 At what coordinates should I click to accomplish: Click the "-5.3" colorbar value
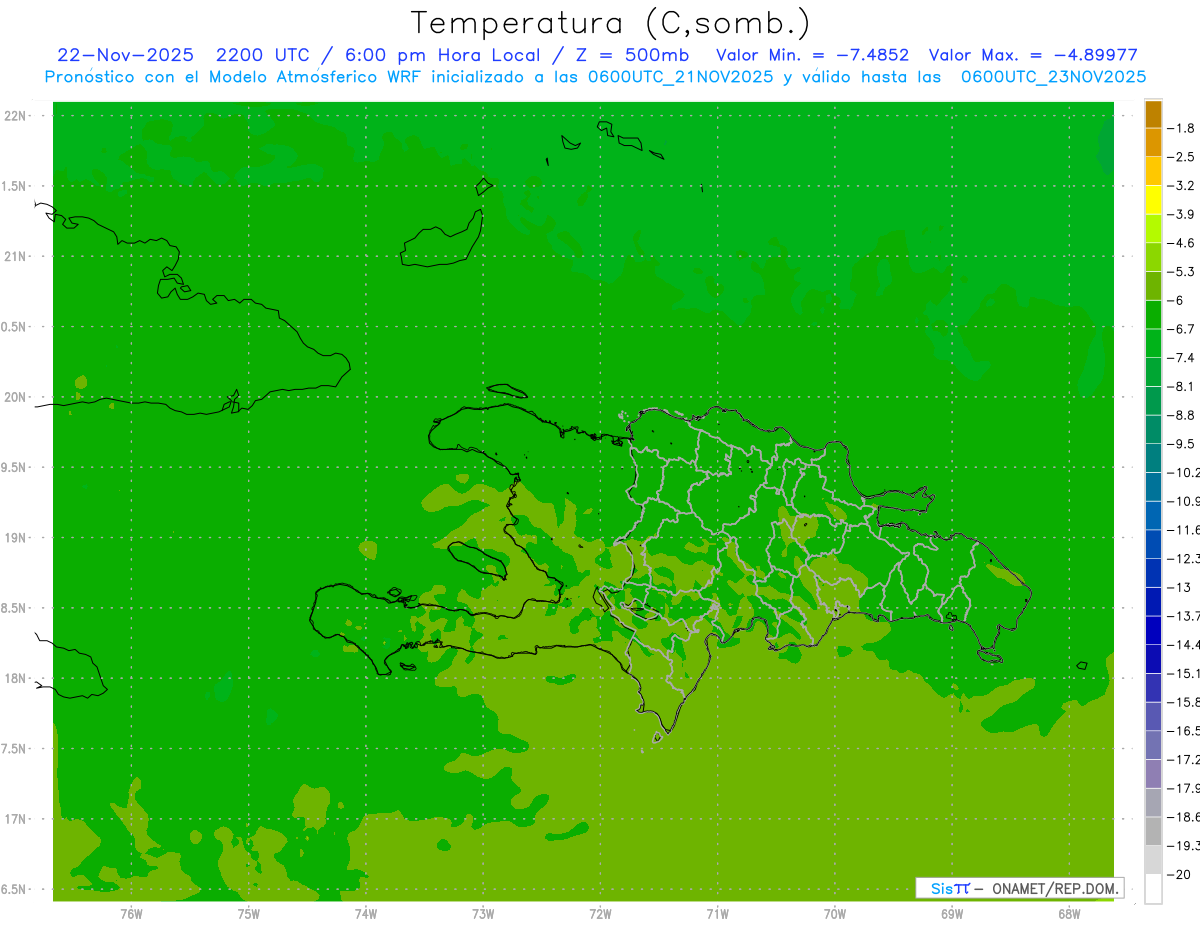point(1181,272)
